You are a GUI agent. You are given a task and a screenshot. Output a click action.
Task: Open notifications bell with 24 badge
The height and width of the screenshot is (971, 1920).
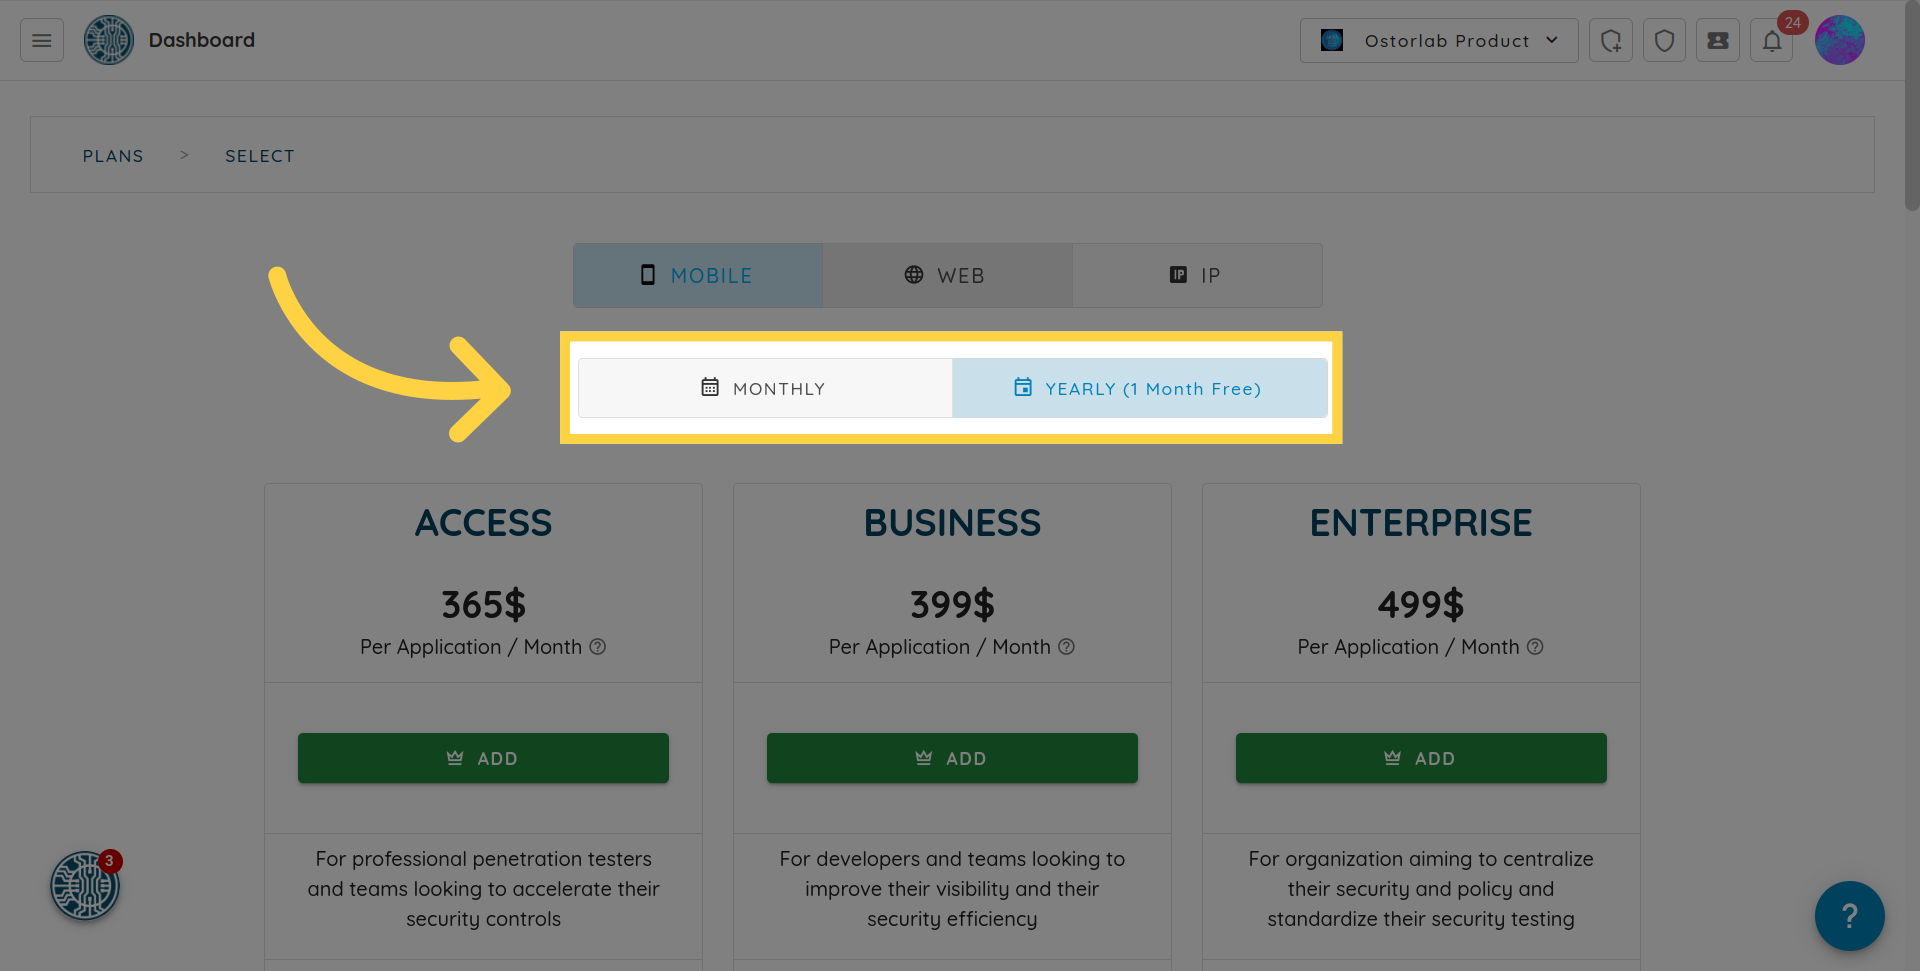pos(1772,41)
